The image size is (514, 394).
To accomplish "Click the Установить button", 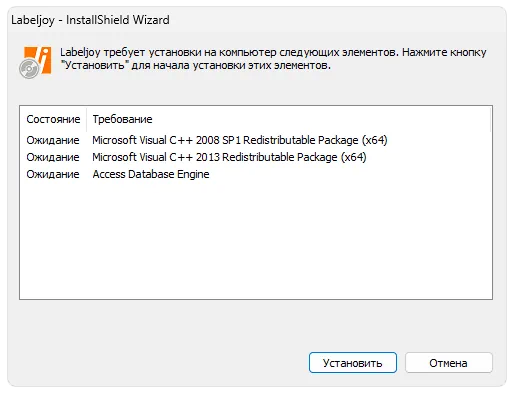I will click(353, 363).
